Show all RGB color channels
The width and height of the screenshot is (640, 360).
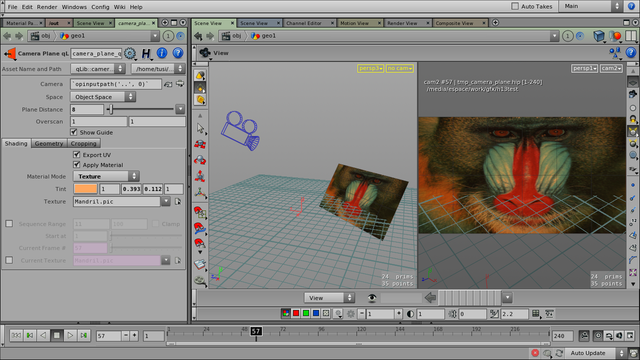286,313
